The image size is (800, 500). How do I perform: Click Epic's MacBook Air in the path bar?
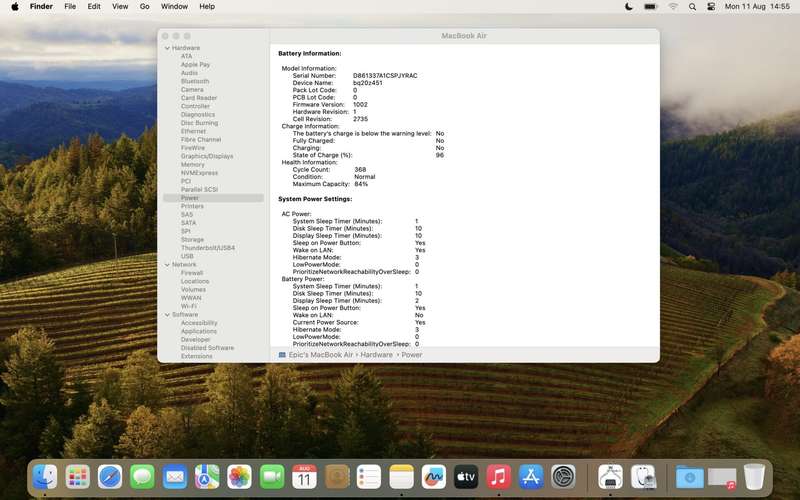(x=321, y=355)
